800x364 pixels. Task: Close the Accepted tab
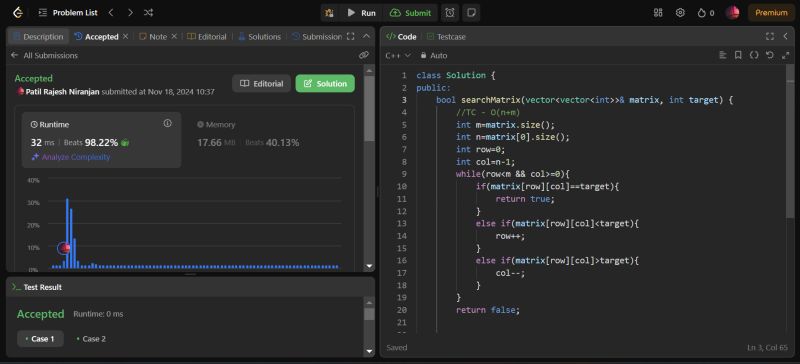126,37
